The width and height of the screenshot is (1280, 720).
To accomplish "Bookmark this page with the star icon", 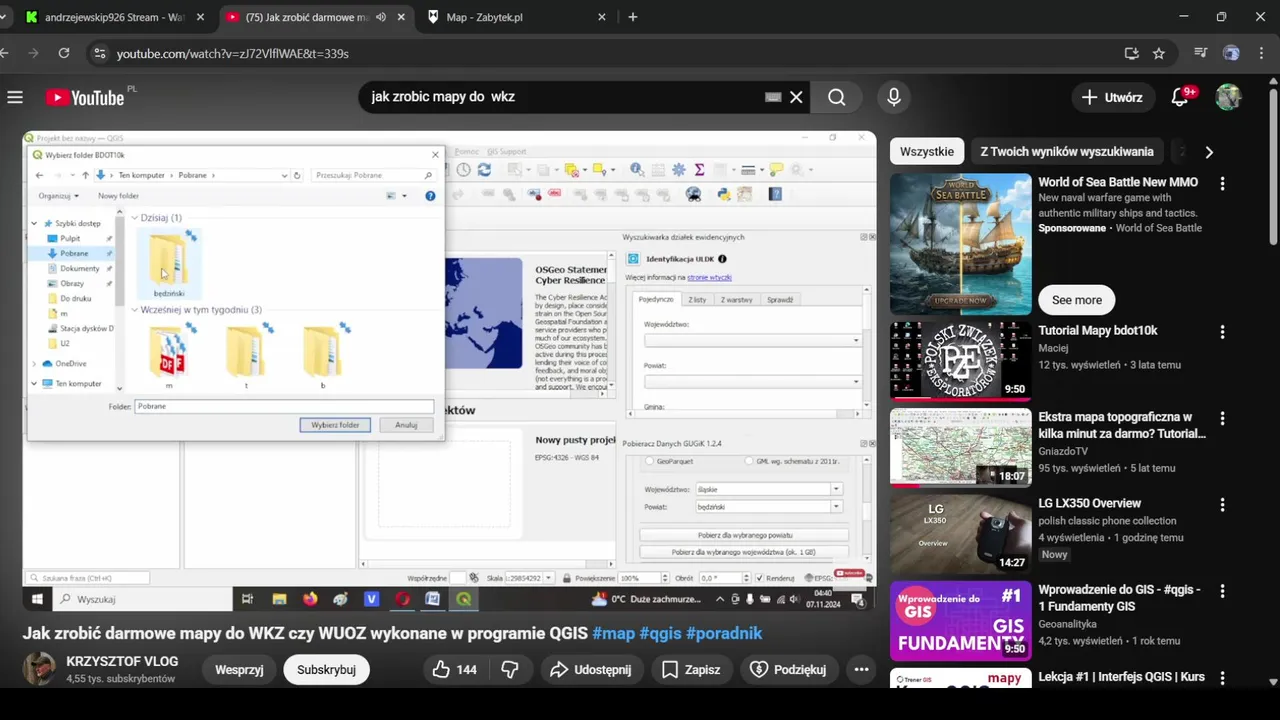I will (1159, 53).
